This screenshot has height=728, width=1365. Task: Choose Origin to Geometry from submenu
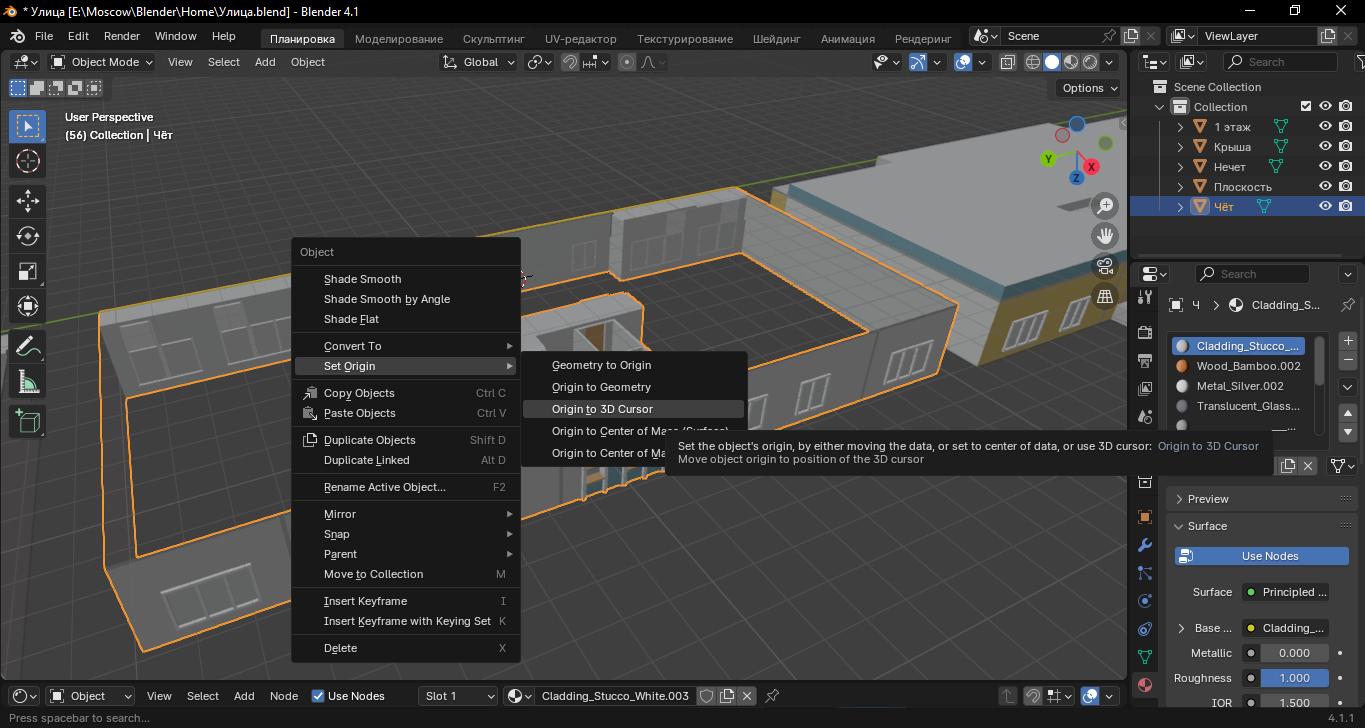[x=601, y=387]
